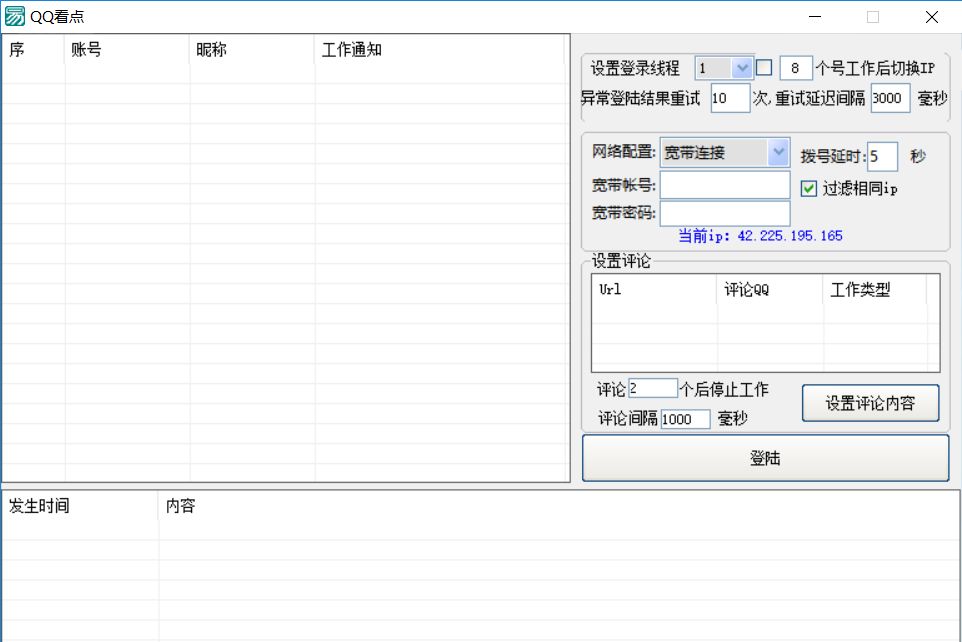Image resolution: width=962 pixels, height=642 pixels.
Task: Click the retry delay field showing 3000
Action: pyautogui.click(x=889, y=98)
